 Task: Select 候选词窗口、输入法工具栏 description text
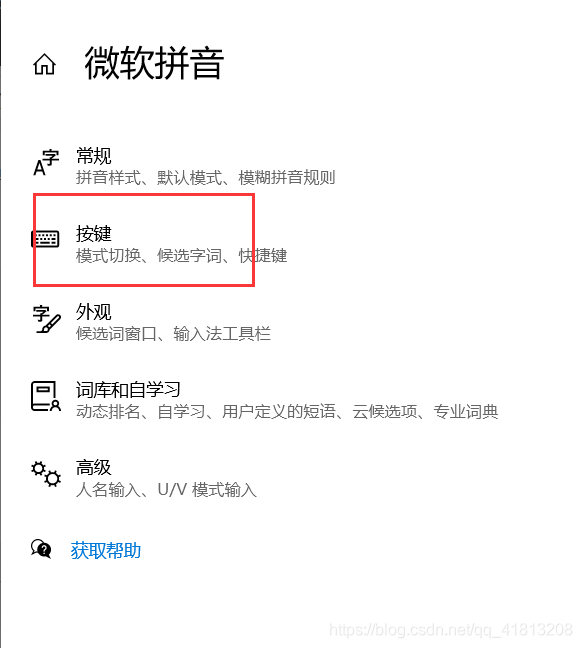tap(173, 334)
